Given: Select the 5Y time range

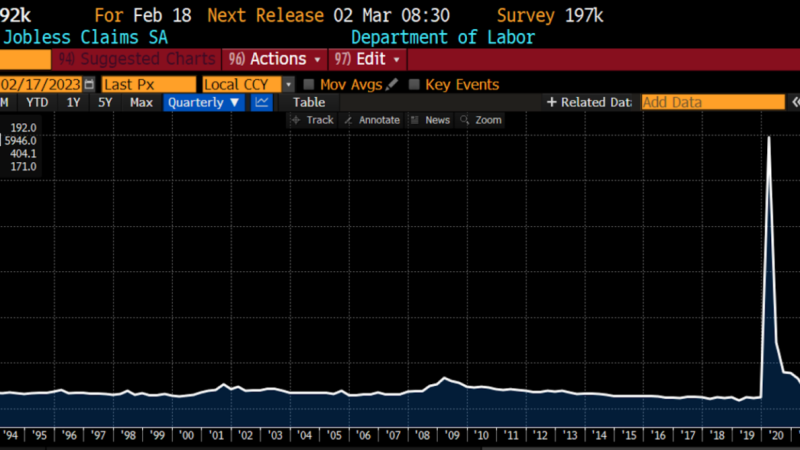Looking at the screenshot, I should tap(105, 102).
